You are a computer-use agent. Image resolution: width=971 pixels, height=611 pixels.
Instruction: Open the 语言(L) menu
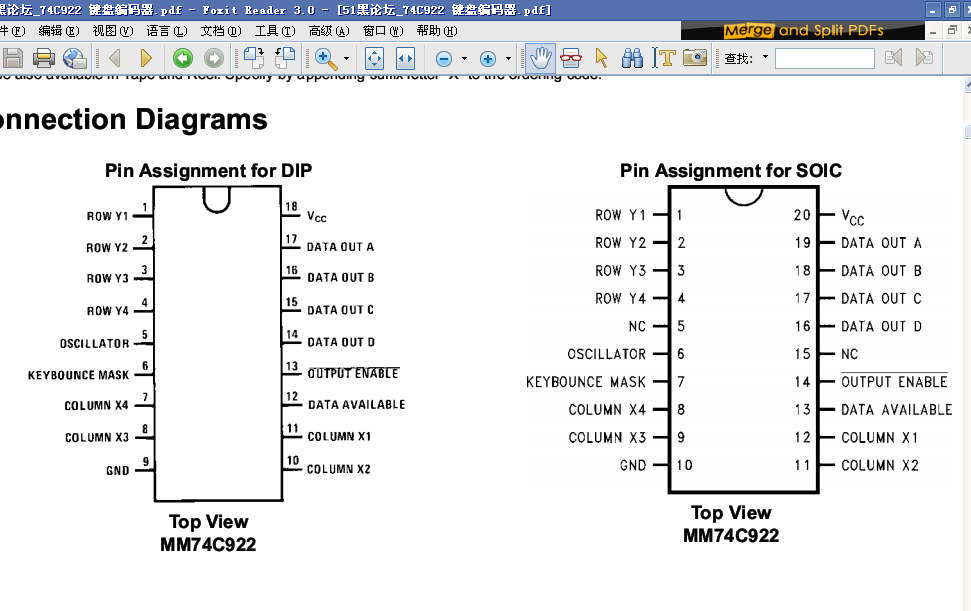tap(167, 31)
